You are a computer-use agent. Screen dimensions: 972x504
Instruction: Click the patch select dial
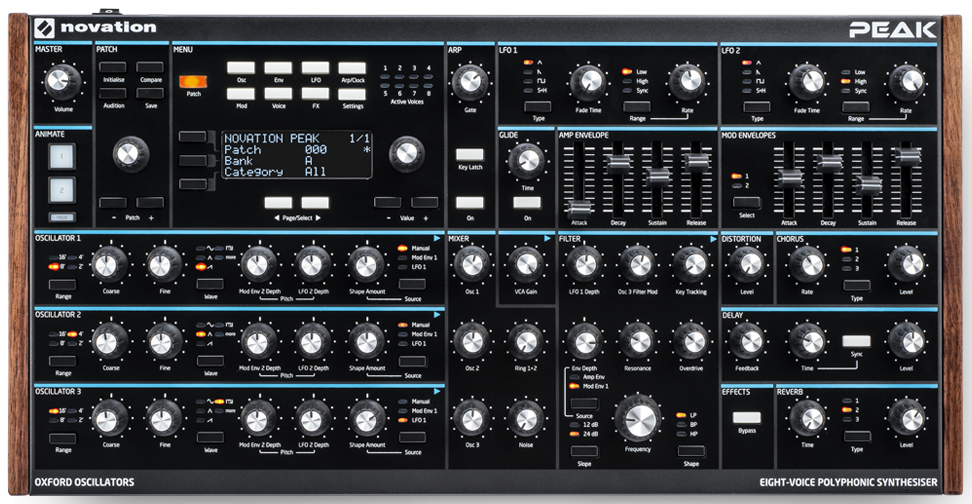130,154
